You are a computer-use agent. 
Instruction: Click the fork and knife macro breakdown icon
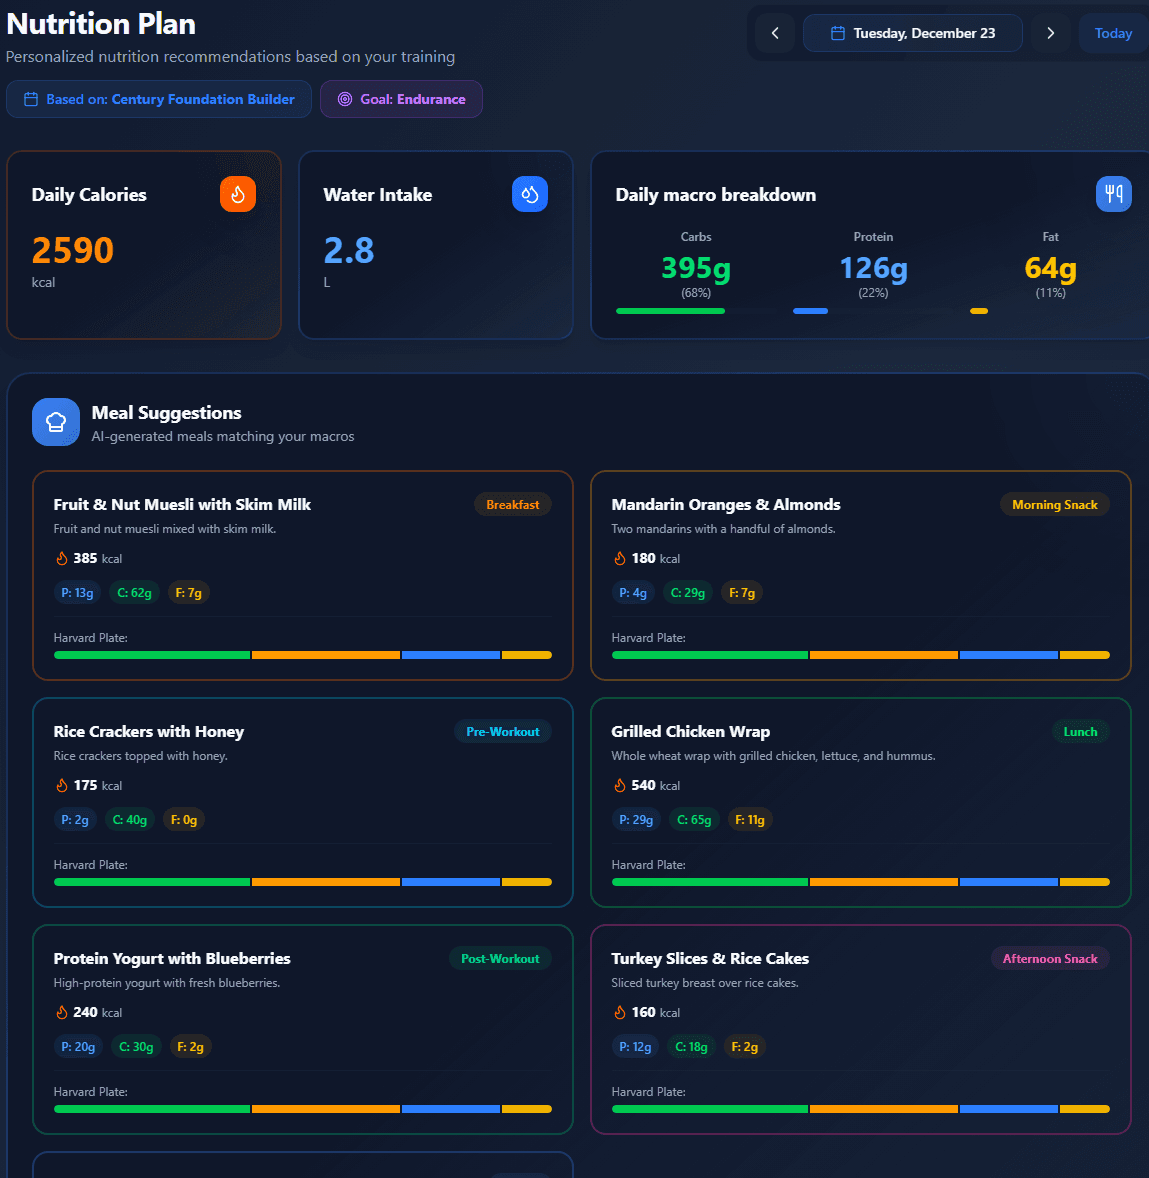coord(1114,194)
